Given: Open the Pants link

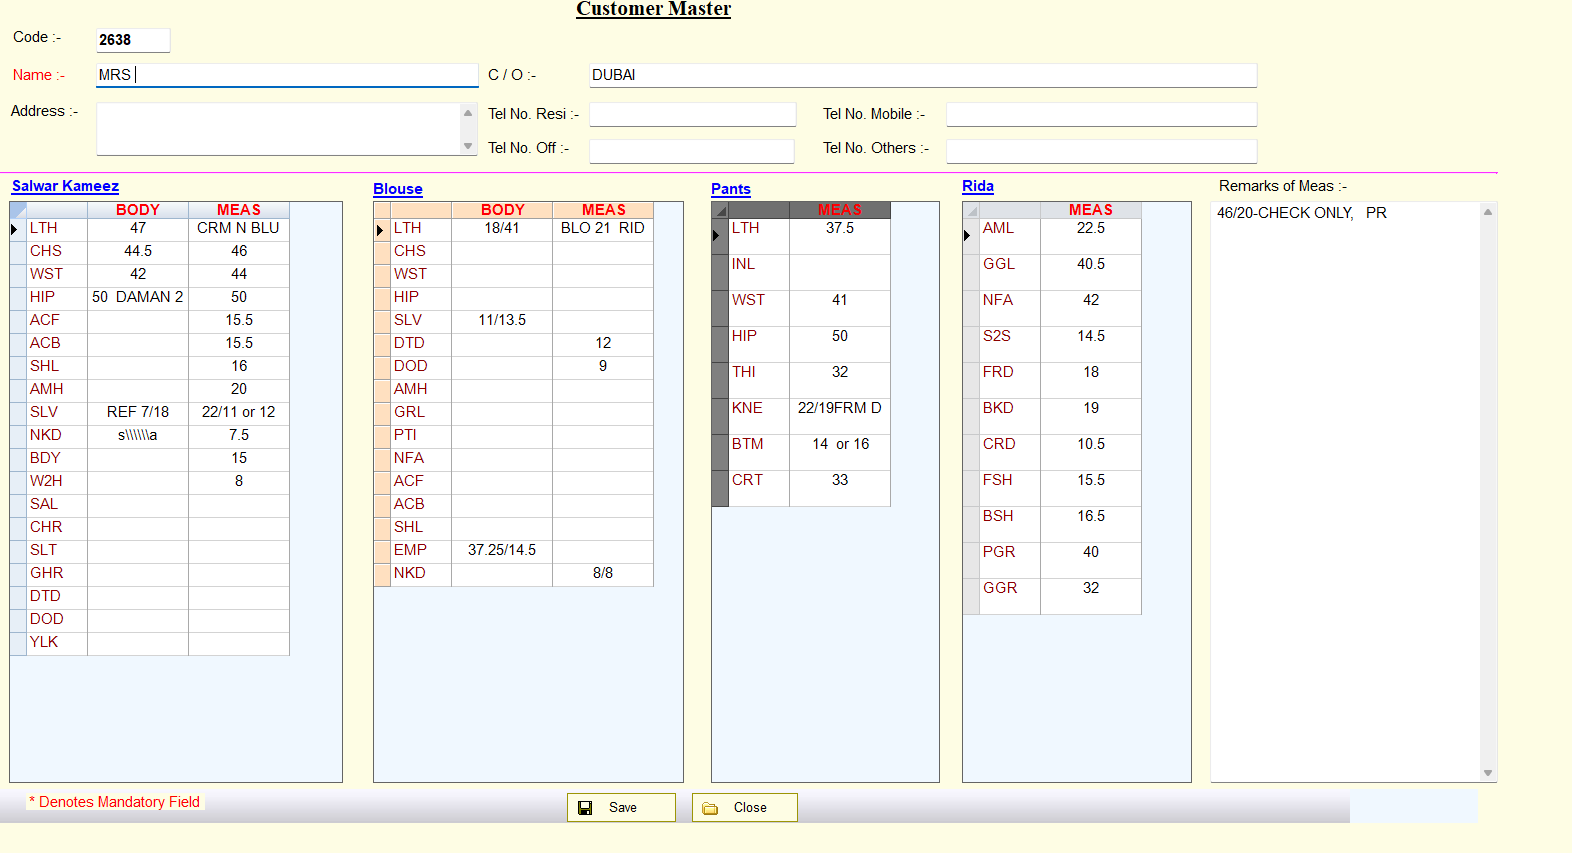Looking at the screenshot, I should 731,189.
